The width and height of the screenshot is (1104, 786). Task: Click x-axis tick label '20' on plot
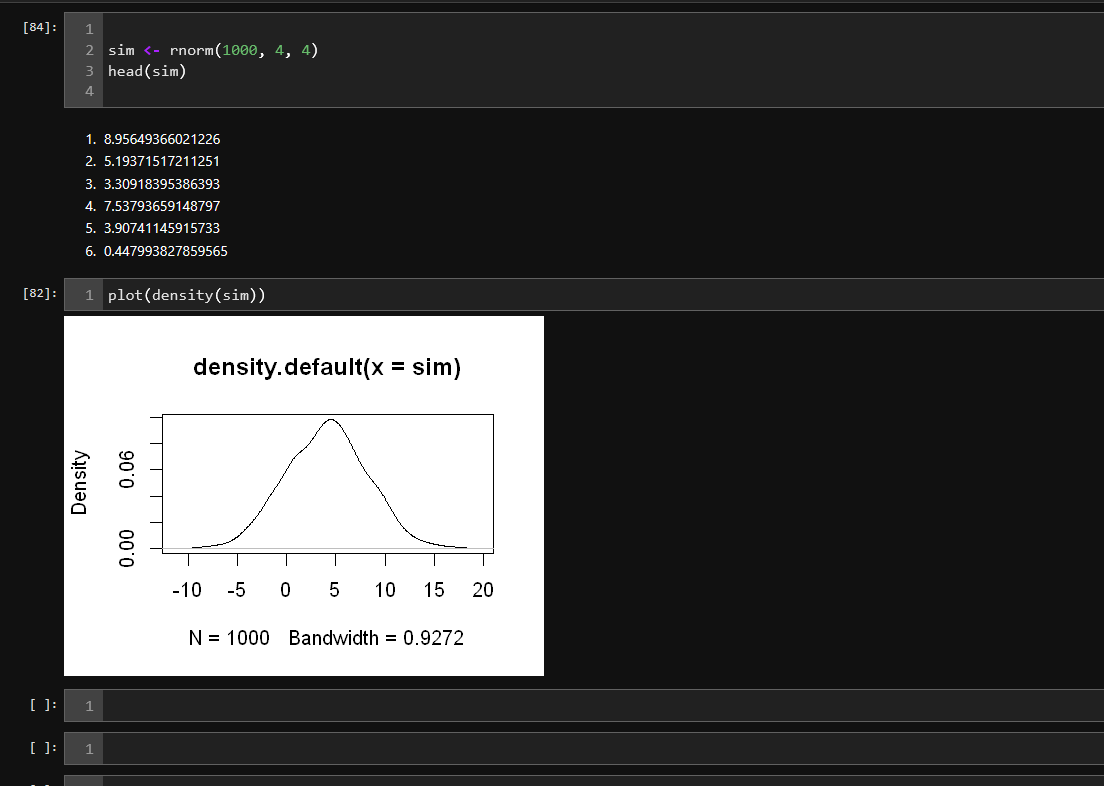[x=483, y=590]
